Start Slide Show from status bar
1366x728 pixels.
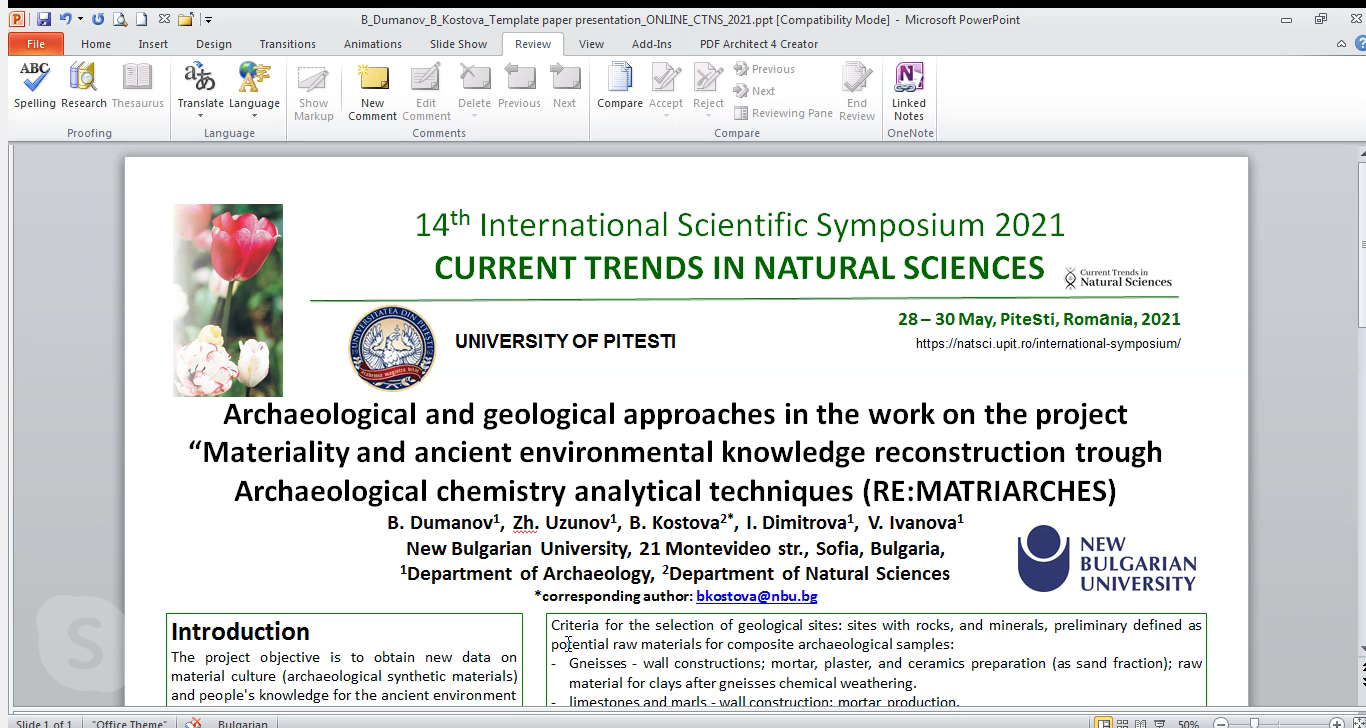coord(1159,723)
